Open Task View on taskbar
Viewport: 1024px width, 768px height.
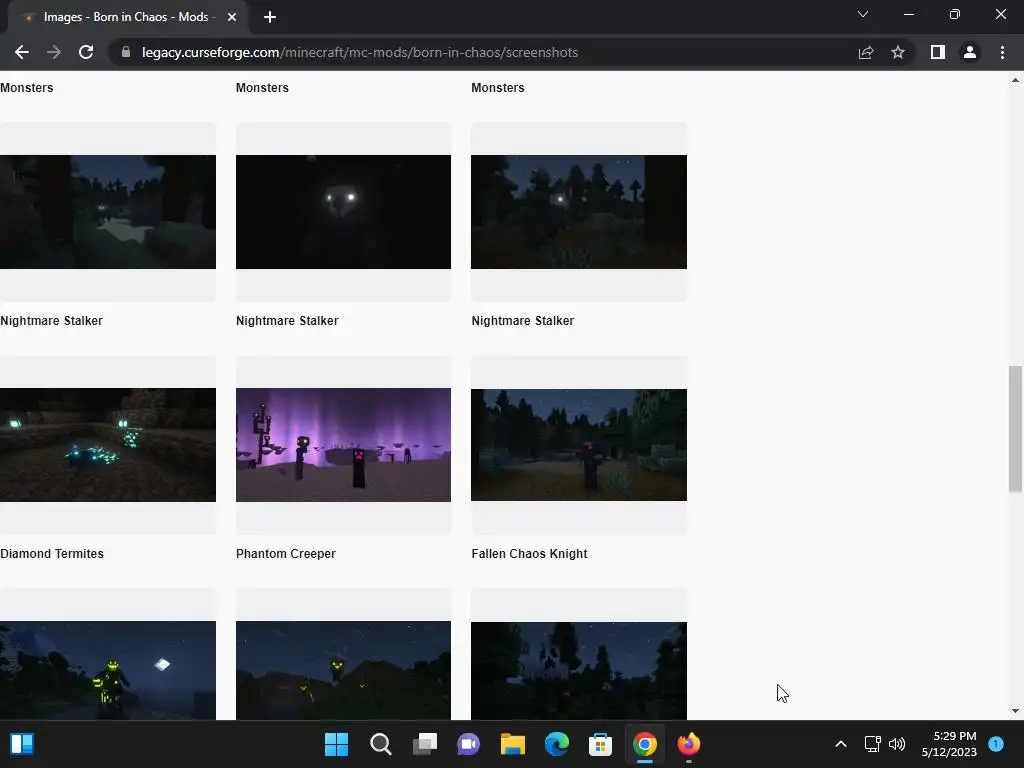pos(424,744)
